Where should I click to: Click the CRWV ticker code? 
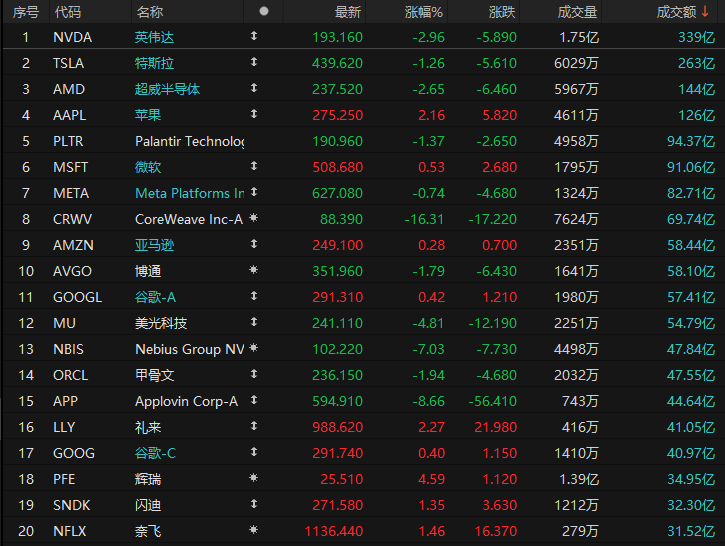(x=73, y=219)
